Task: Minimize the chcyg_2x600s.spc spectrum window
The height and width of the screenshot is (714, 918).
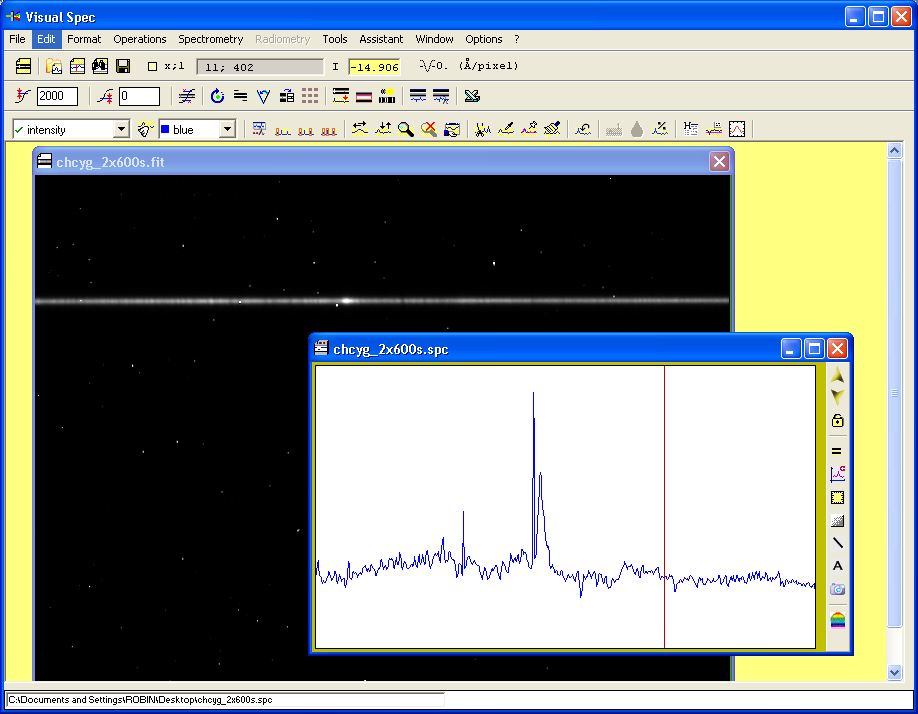Action: click(790, 349)
